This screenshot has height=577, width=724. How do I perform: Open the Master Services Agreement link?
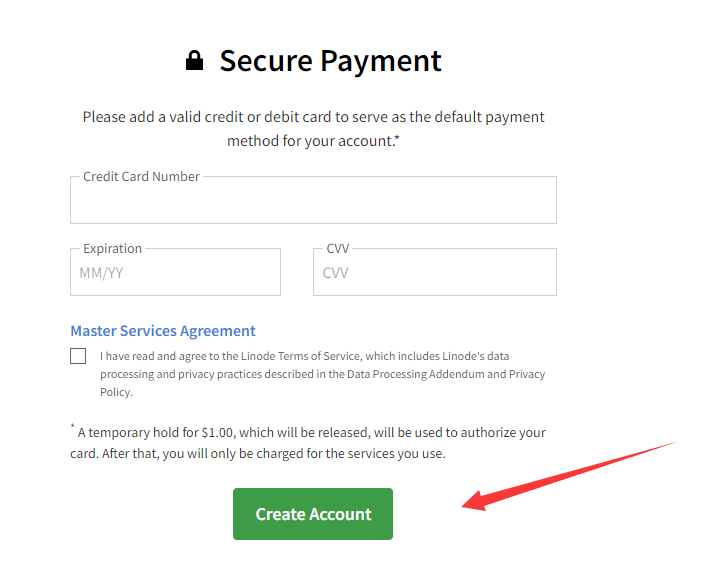(x=163, y=331)
